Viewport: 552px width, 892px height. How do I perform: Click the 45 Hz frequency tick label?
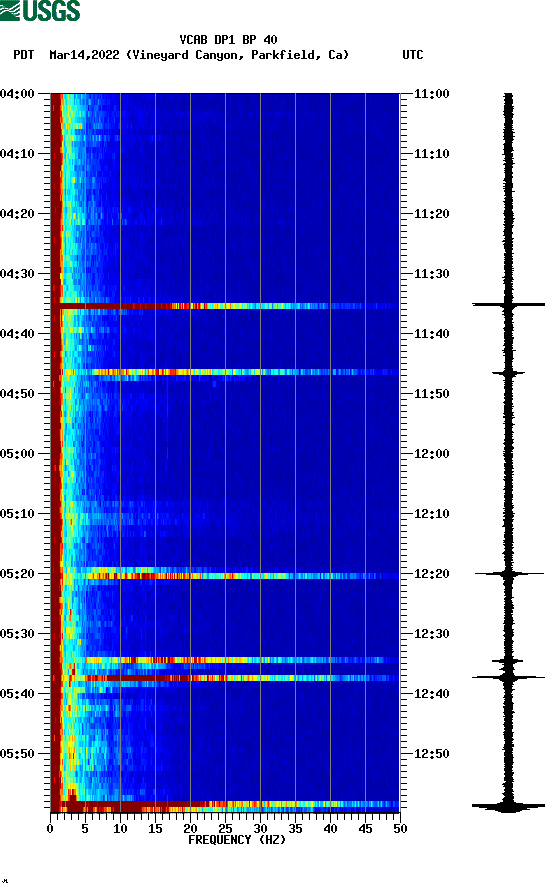tap(365, 829)
